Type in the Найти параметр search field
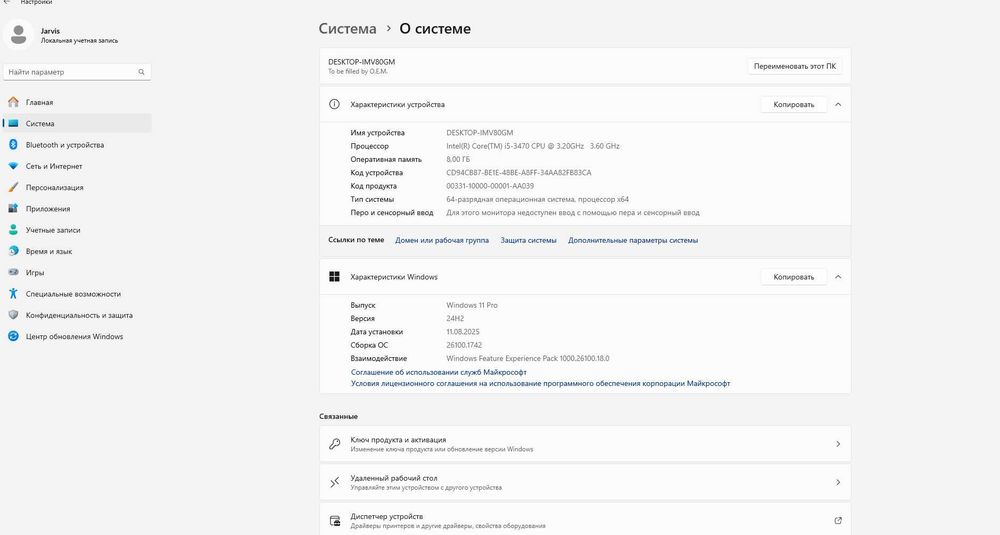Screen dimensions: 1000x535 coord(68,72)
